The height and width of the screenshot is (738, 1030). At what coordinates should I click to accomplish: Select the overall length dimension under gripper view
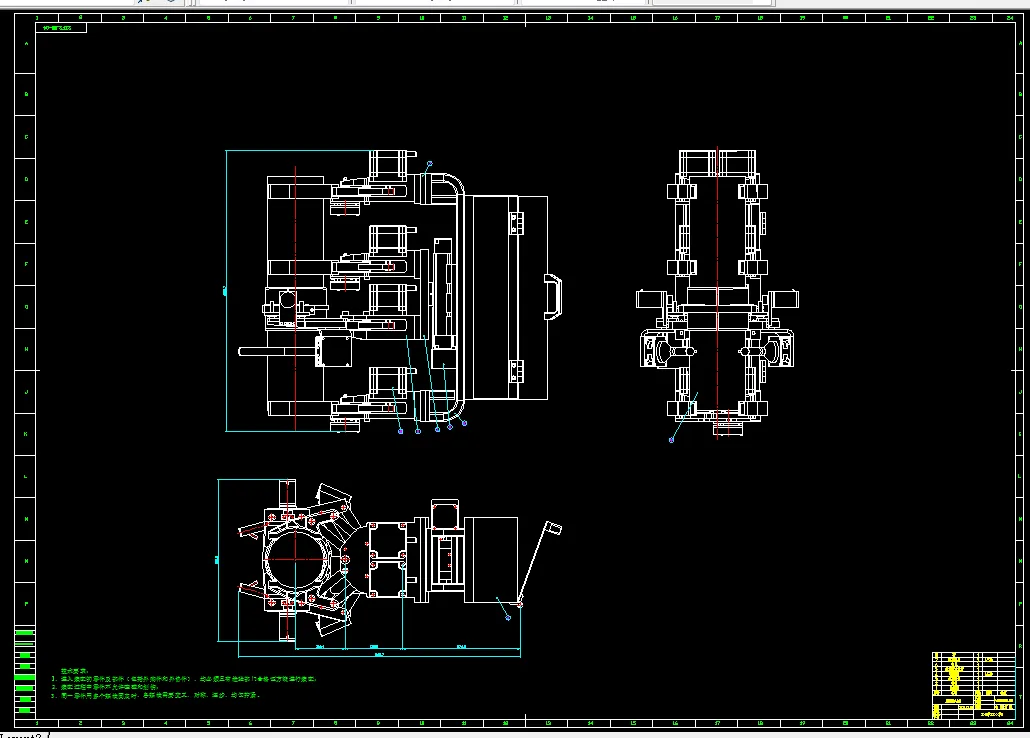pos(379,655)
